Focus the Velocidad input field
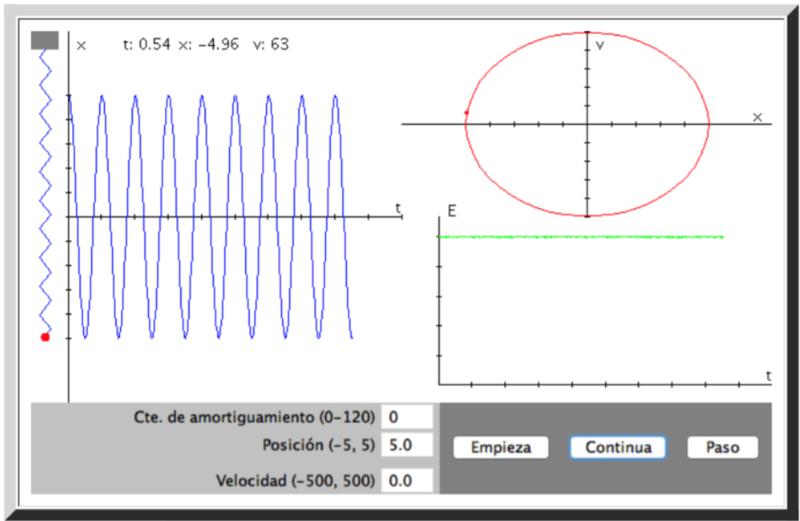The height and width of the screenshot is (521, 800). coord(407,481)
